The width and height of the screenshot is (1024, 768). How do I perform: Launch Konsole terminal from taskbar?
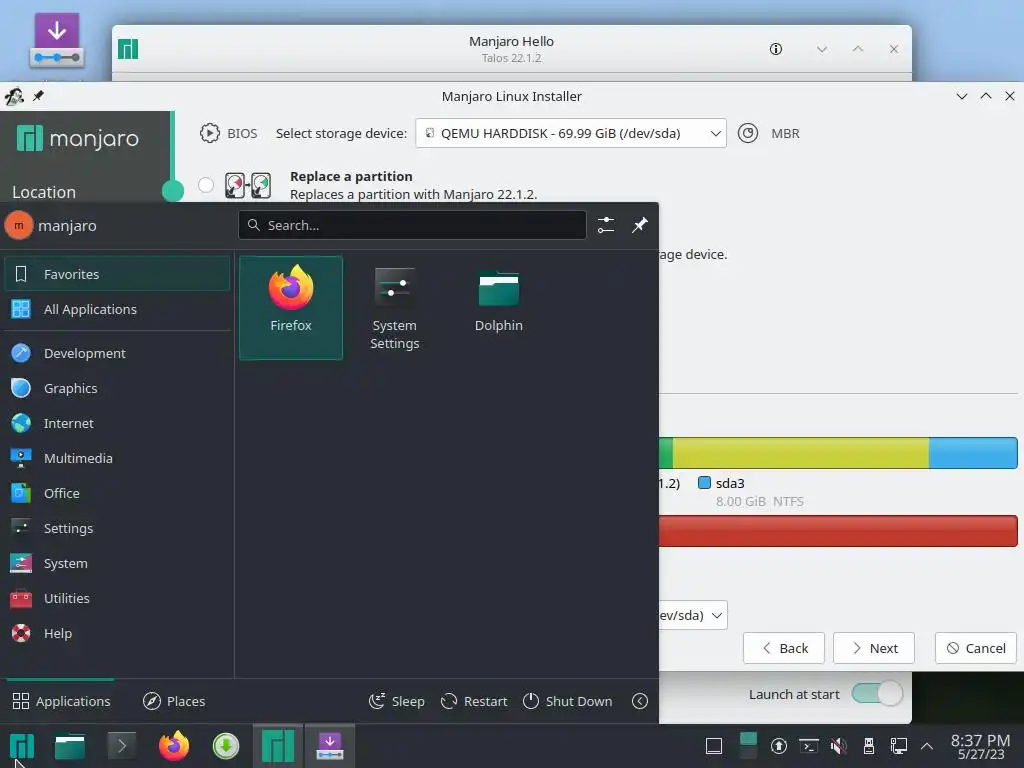[121, 746]
